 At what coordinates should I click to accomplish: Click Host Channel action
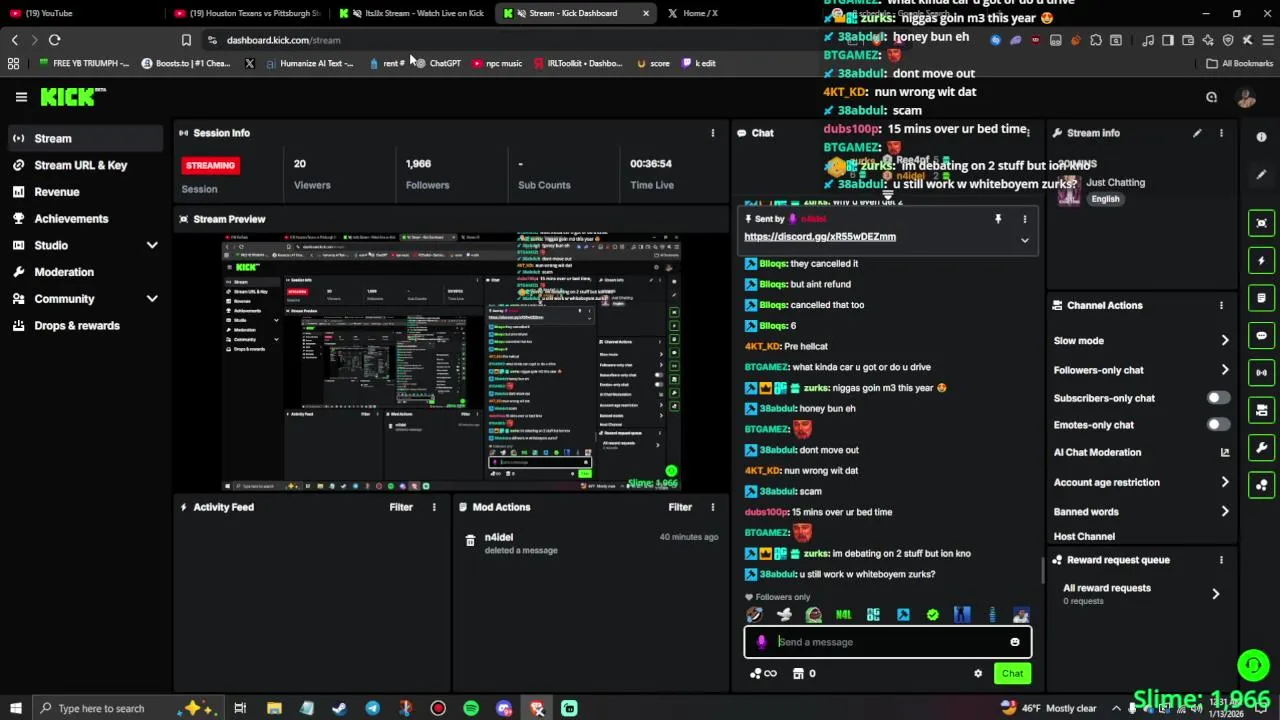click(1084, 536)
